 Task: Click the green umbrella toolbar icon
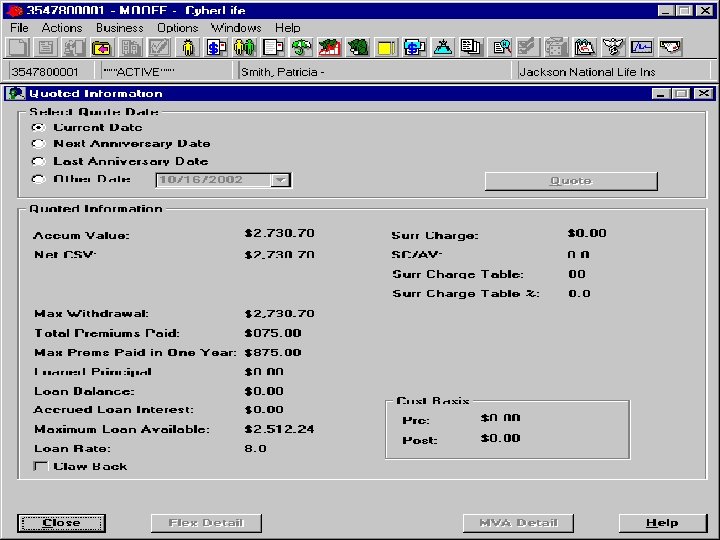click(x=301, y=48)
